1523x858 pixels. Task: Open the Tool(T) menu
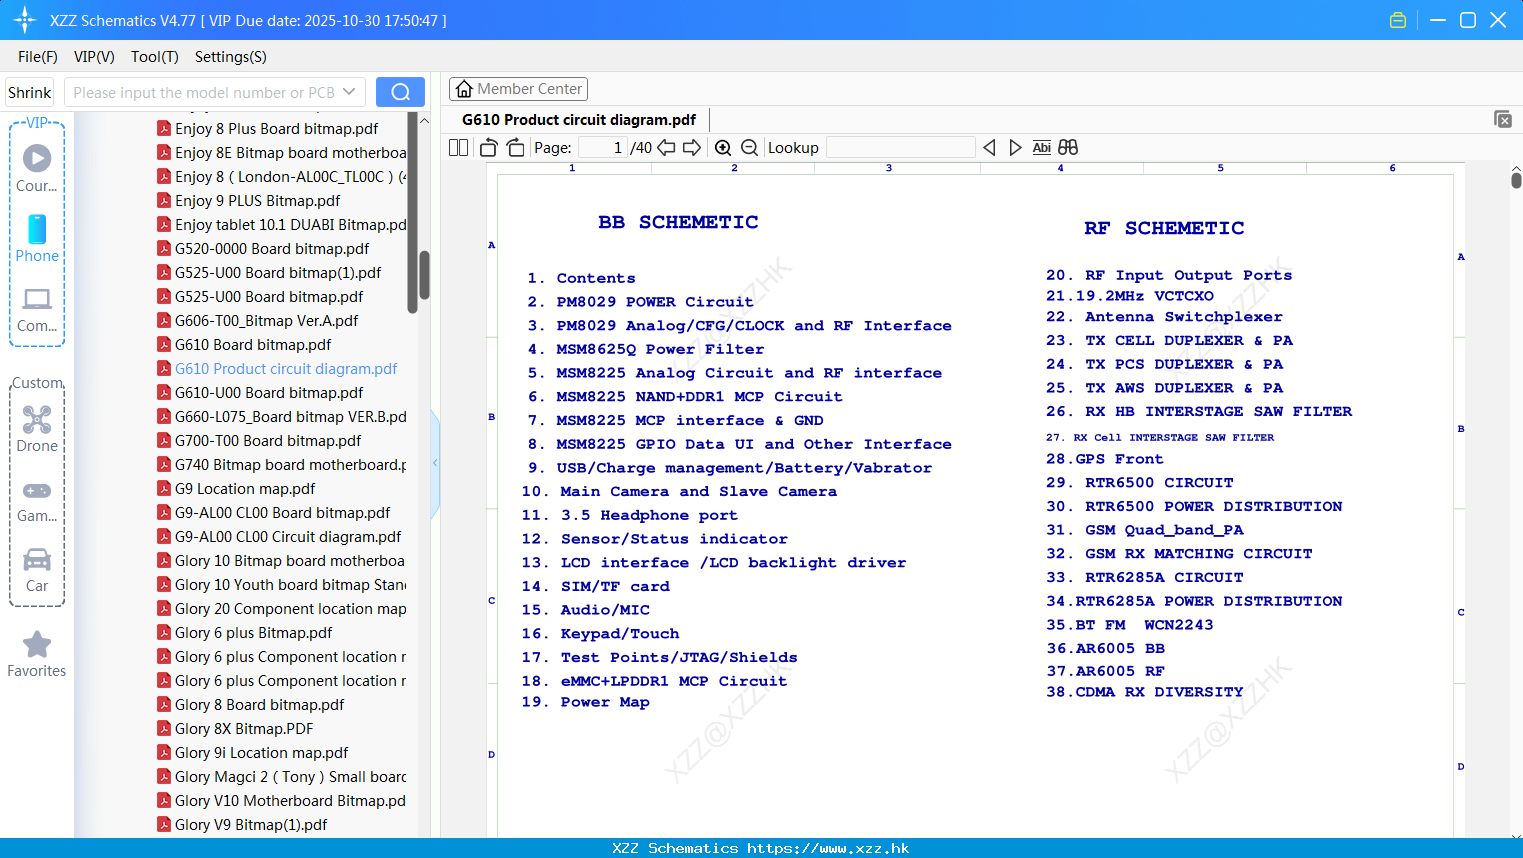point(155,57)
